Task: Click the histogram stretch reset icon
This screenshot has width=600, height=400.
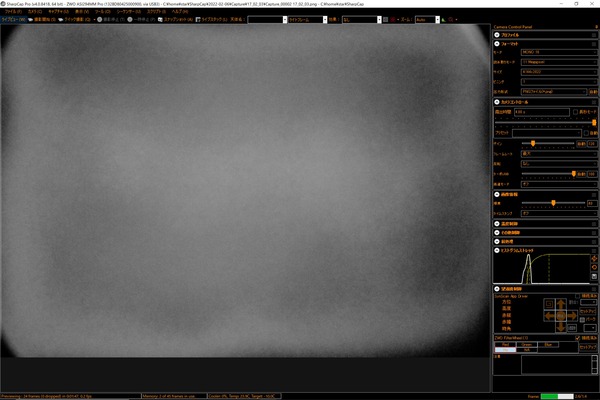Action: point(594,268)
